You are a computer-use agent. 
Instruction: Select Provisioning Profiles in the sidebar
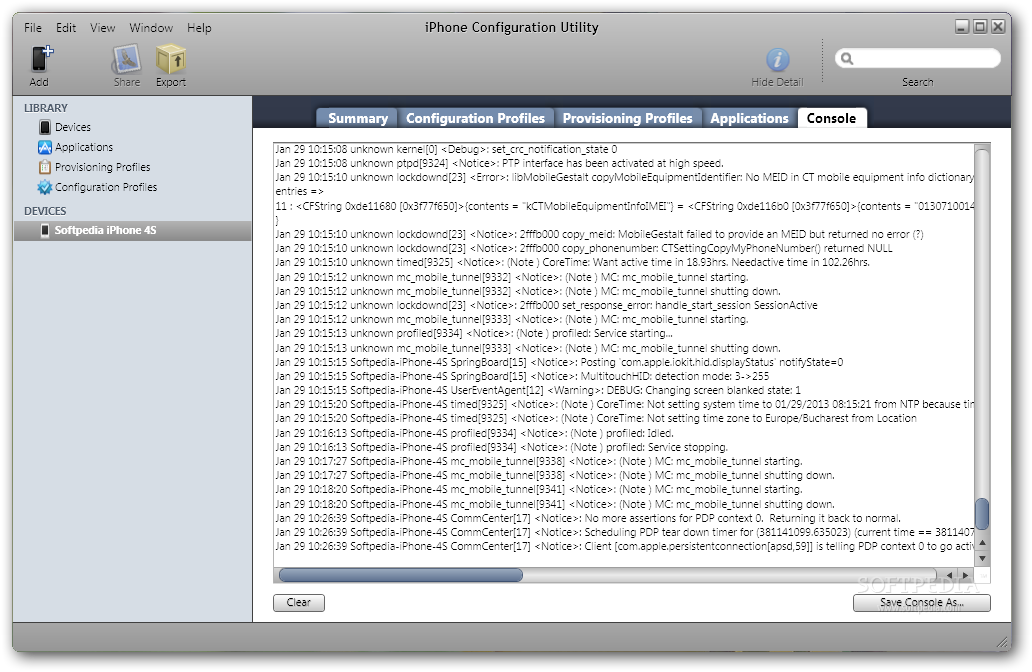tap(103, 167)
